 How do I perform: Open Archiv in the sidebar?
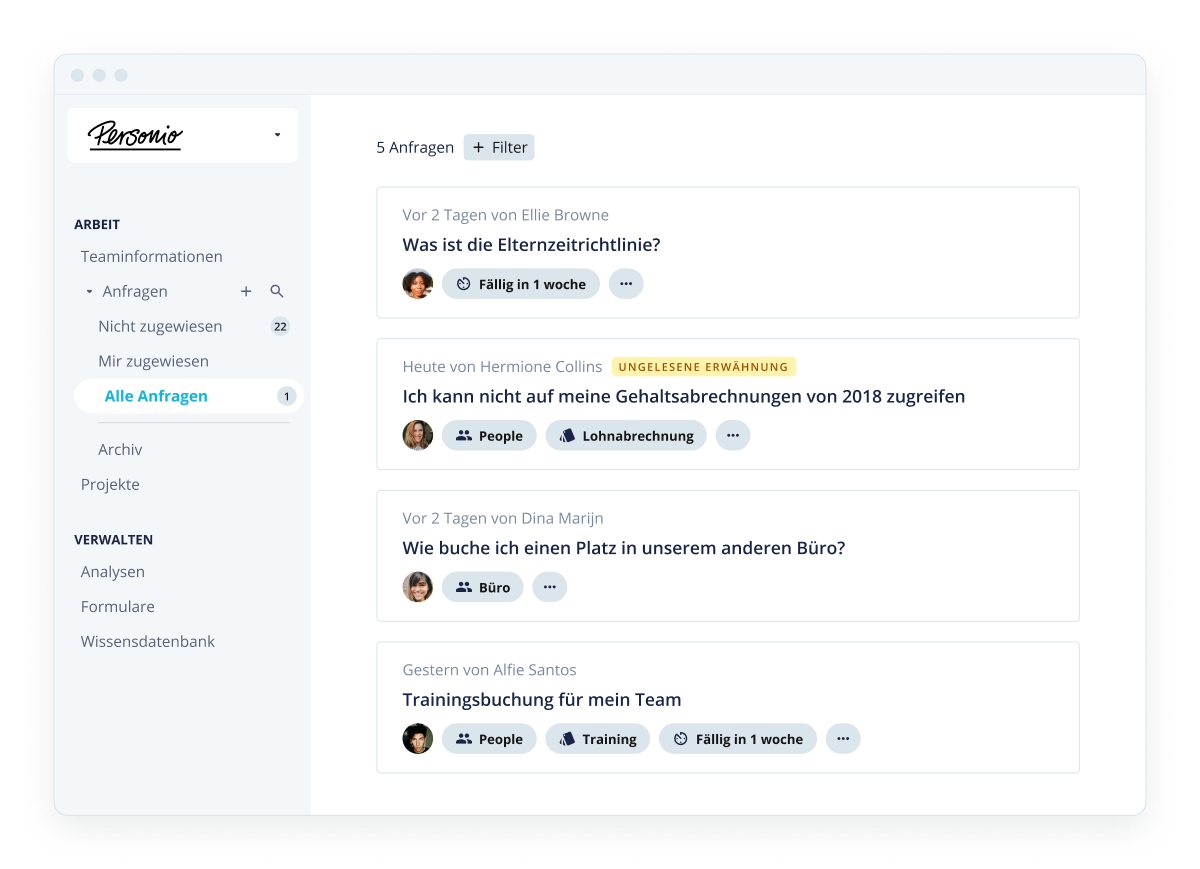coord(120,449)
